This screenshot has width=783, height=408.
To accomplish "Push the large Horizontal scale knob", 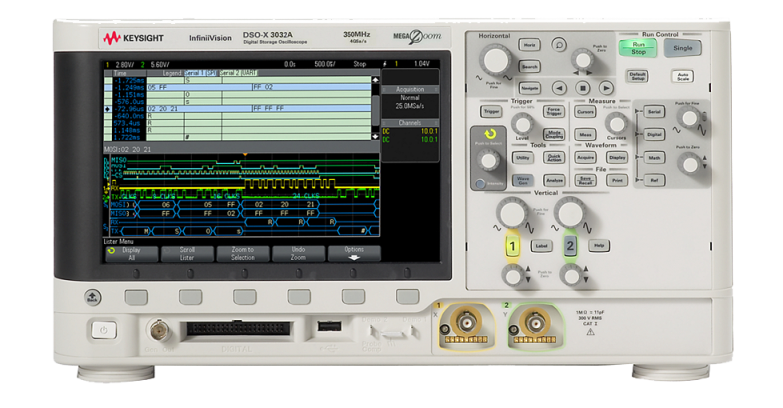I will tap(495, 60).
